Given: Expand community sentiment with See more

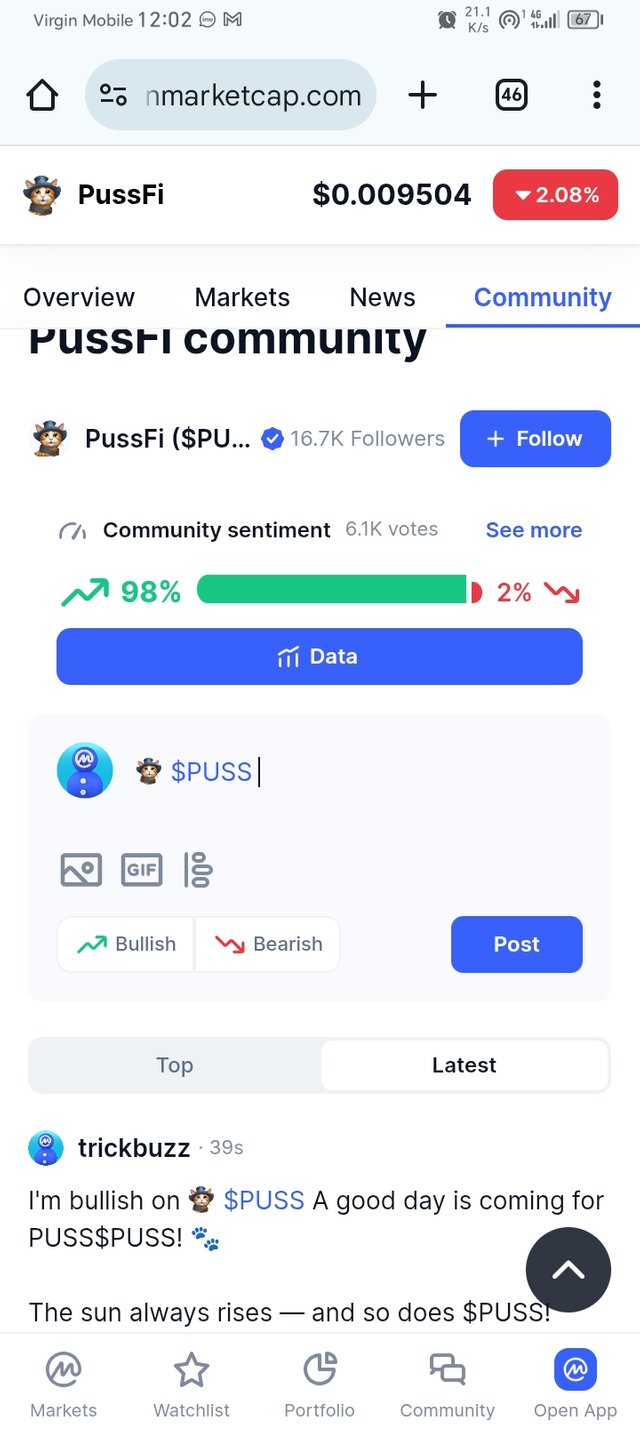Looking at the screenshot, I should click(x=533, y=530).
